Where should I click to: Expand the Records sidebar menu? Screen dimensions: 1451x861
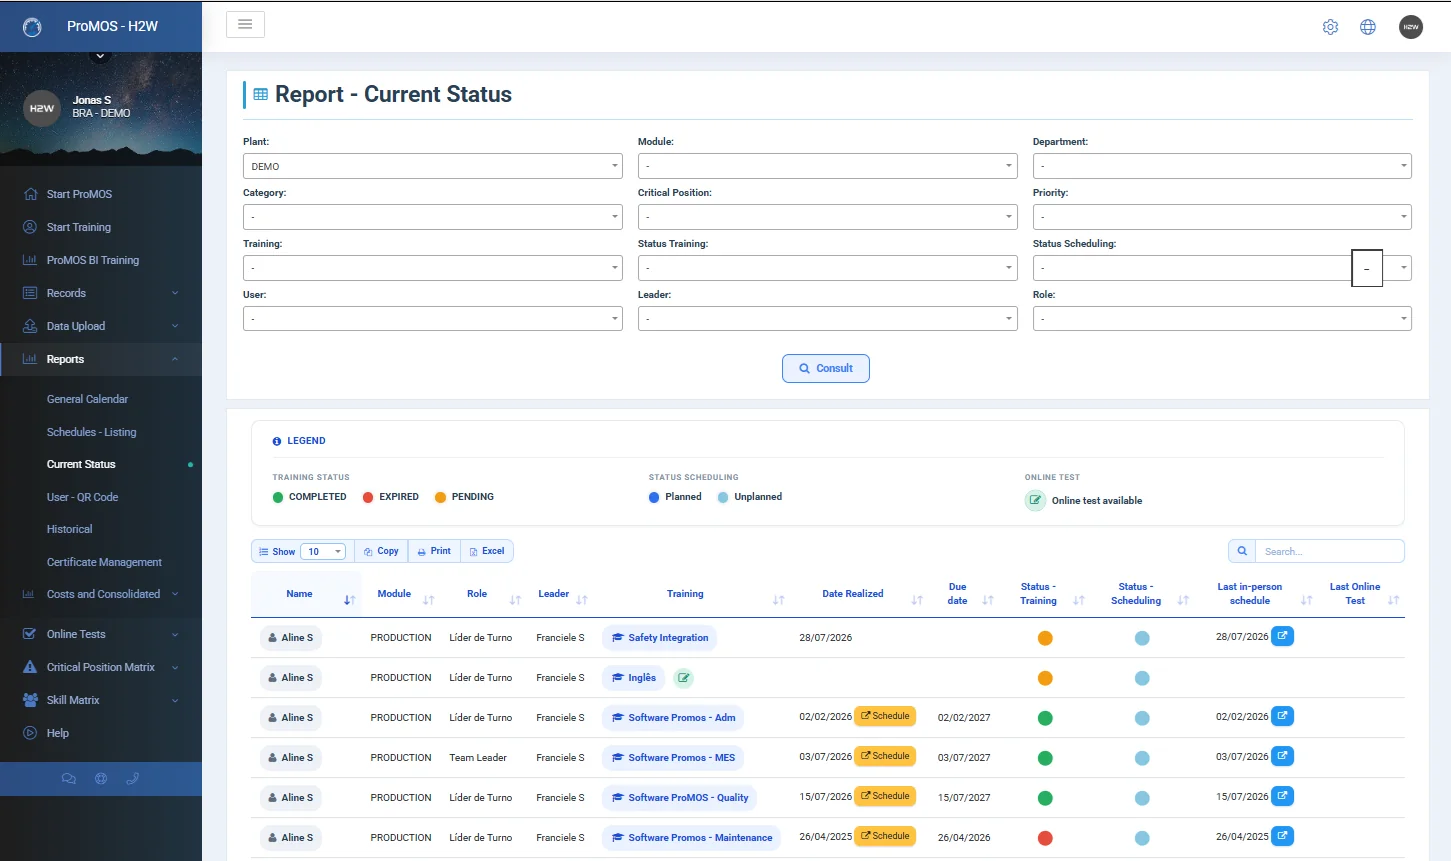(x=101, y=293)
